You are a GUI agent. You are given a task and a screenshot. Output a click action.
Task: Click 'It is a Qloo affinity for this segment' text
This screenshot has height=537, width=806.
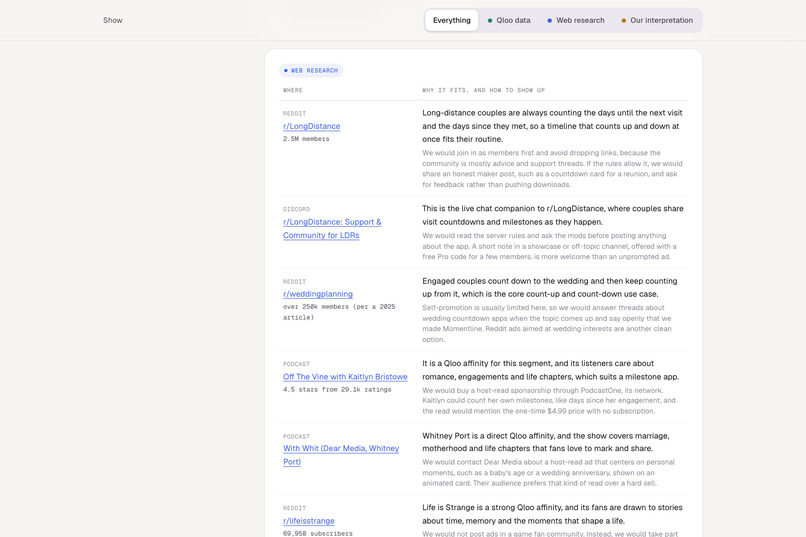point(551,370)
